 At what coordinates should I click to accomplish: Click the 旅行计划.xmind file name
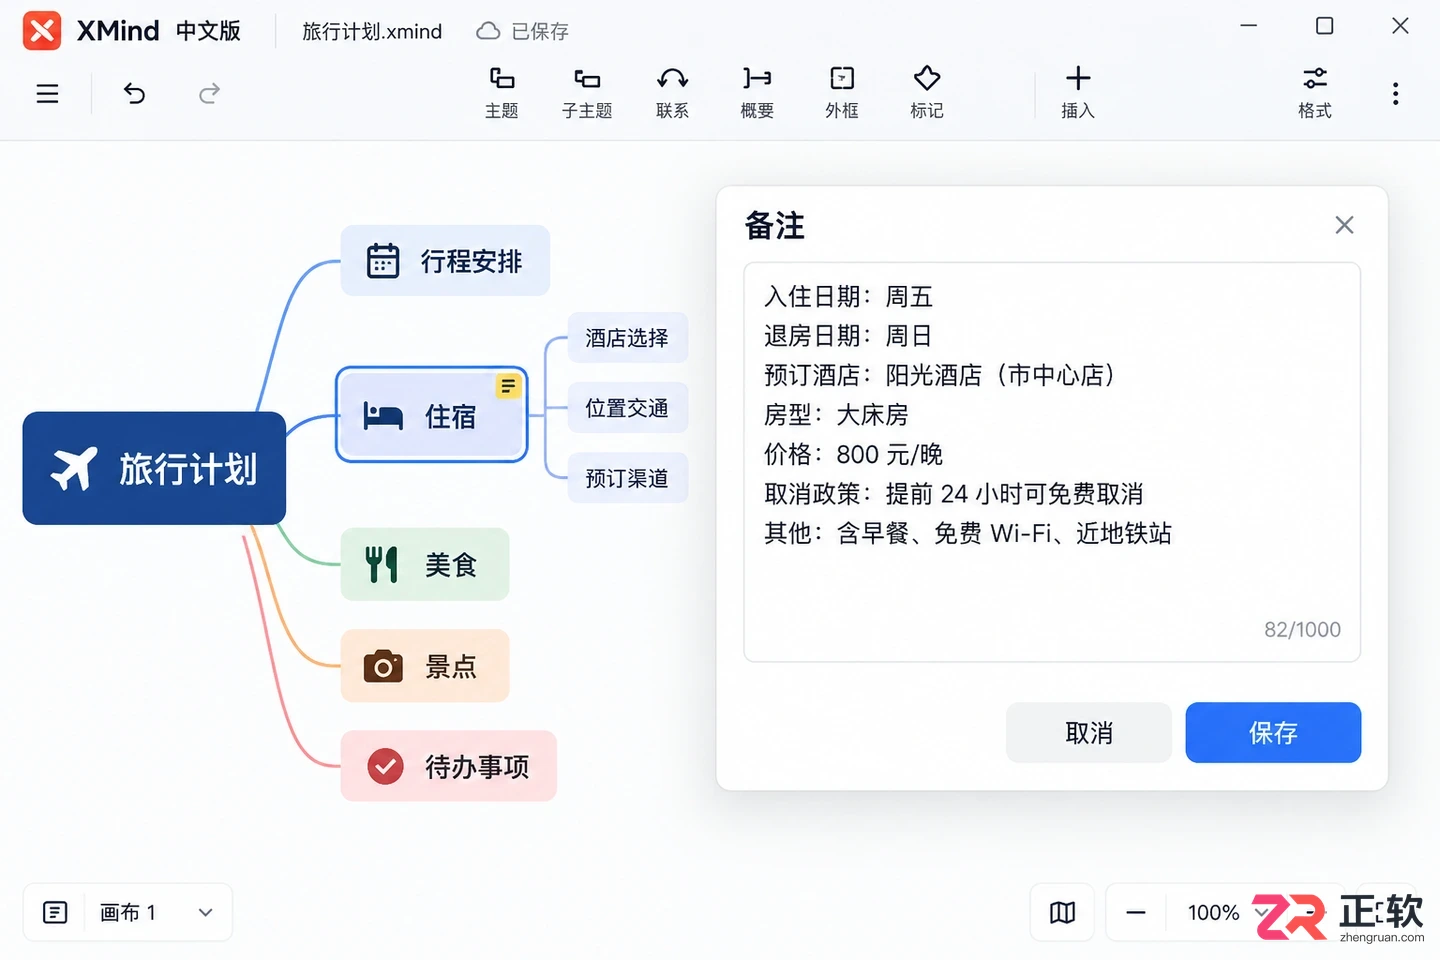(x=372, y=32)
